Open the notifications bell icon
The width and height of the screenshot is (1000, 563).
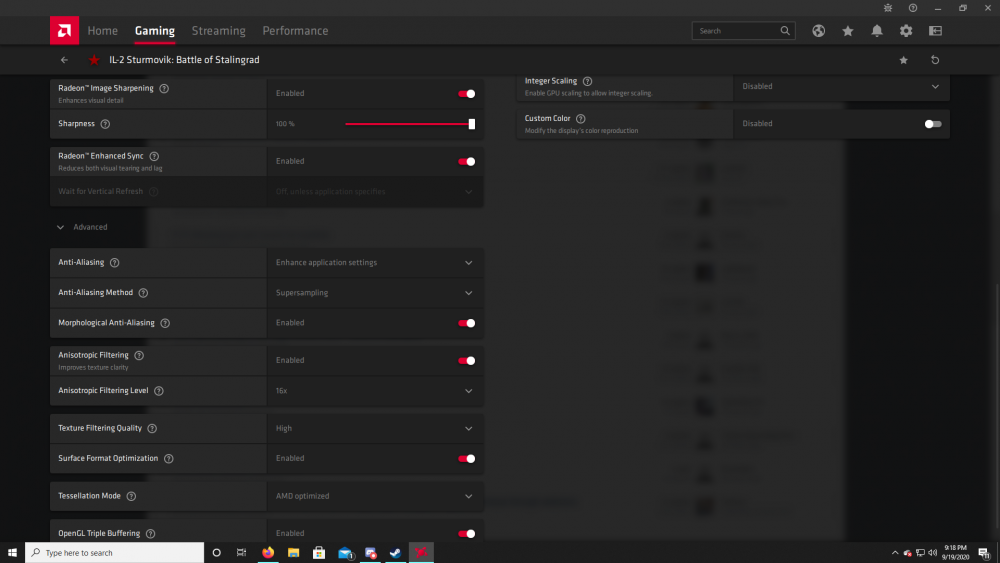coord(877,31)
